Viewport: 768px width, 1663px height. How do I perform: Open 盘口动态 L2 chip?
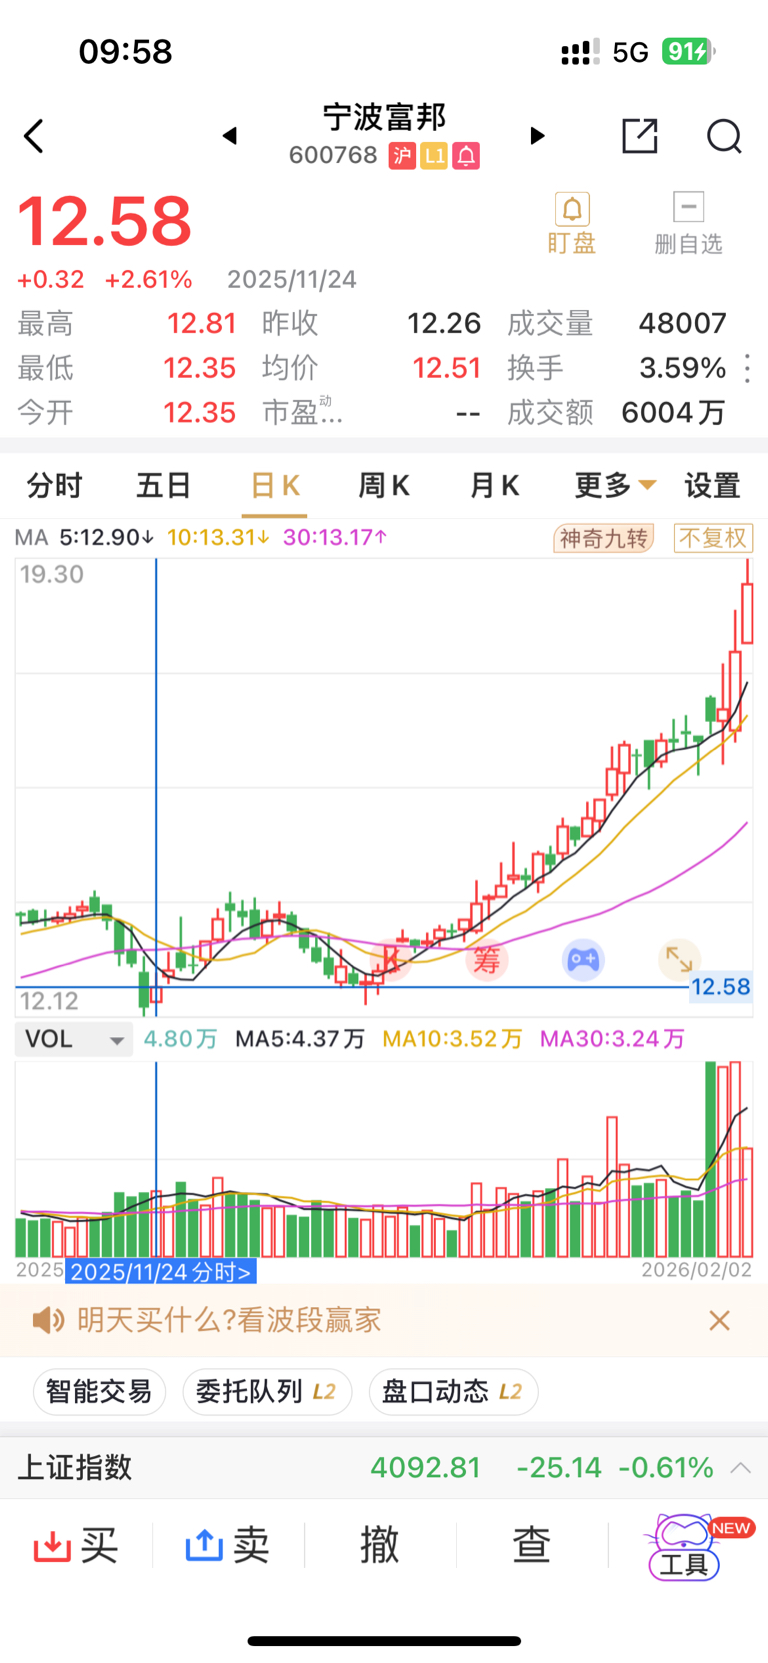point(454,1392)
